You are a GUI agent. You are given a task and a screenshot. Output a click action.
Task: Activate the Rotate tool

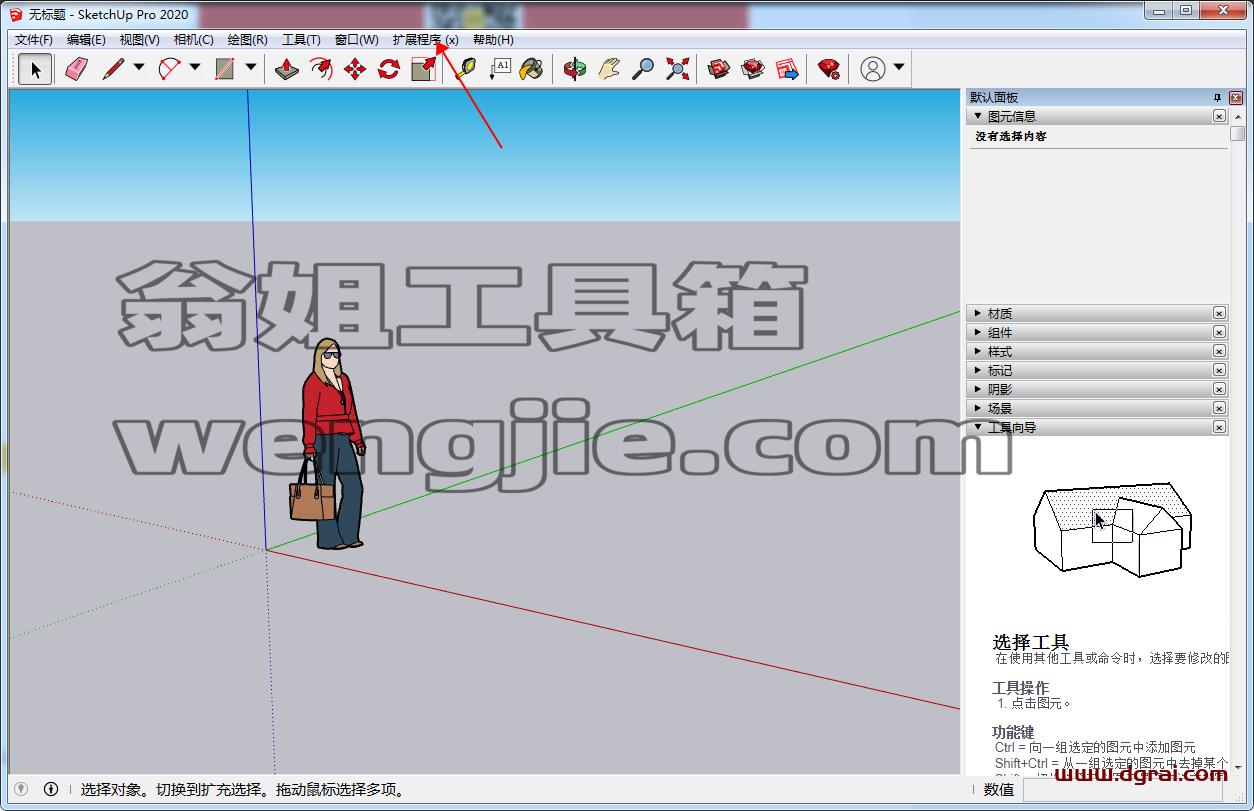pyautogui.click(x=389, y=69)
